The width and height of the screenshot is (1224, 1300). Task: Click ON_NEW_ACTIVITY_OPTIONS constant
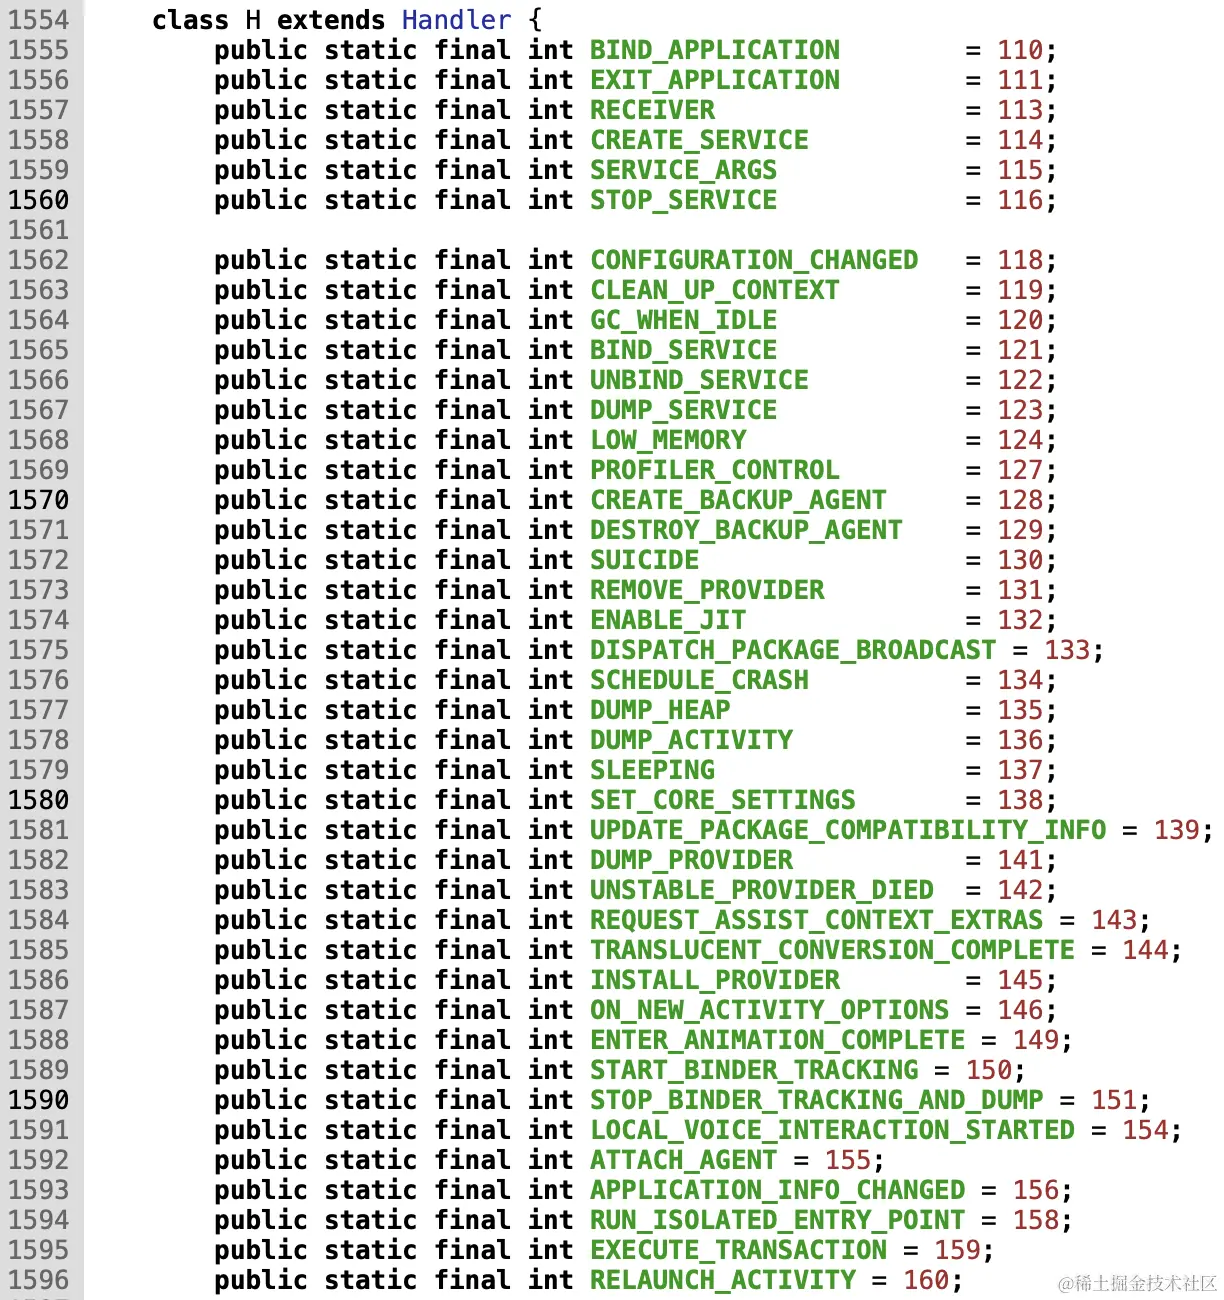(x=769, y=1010)
